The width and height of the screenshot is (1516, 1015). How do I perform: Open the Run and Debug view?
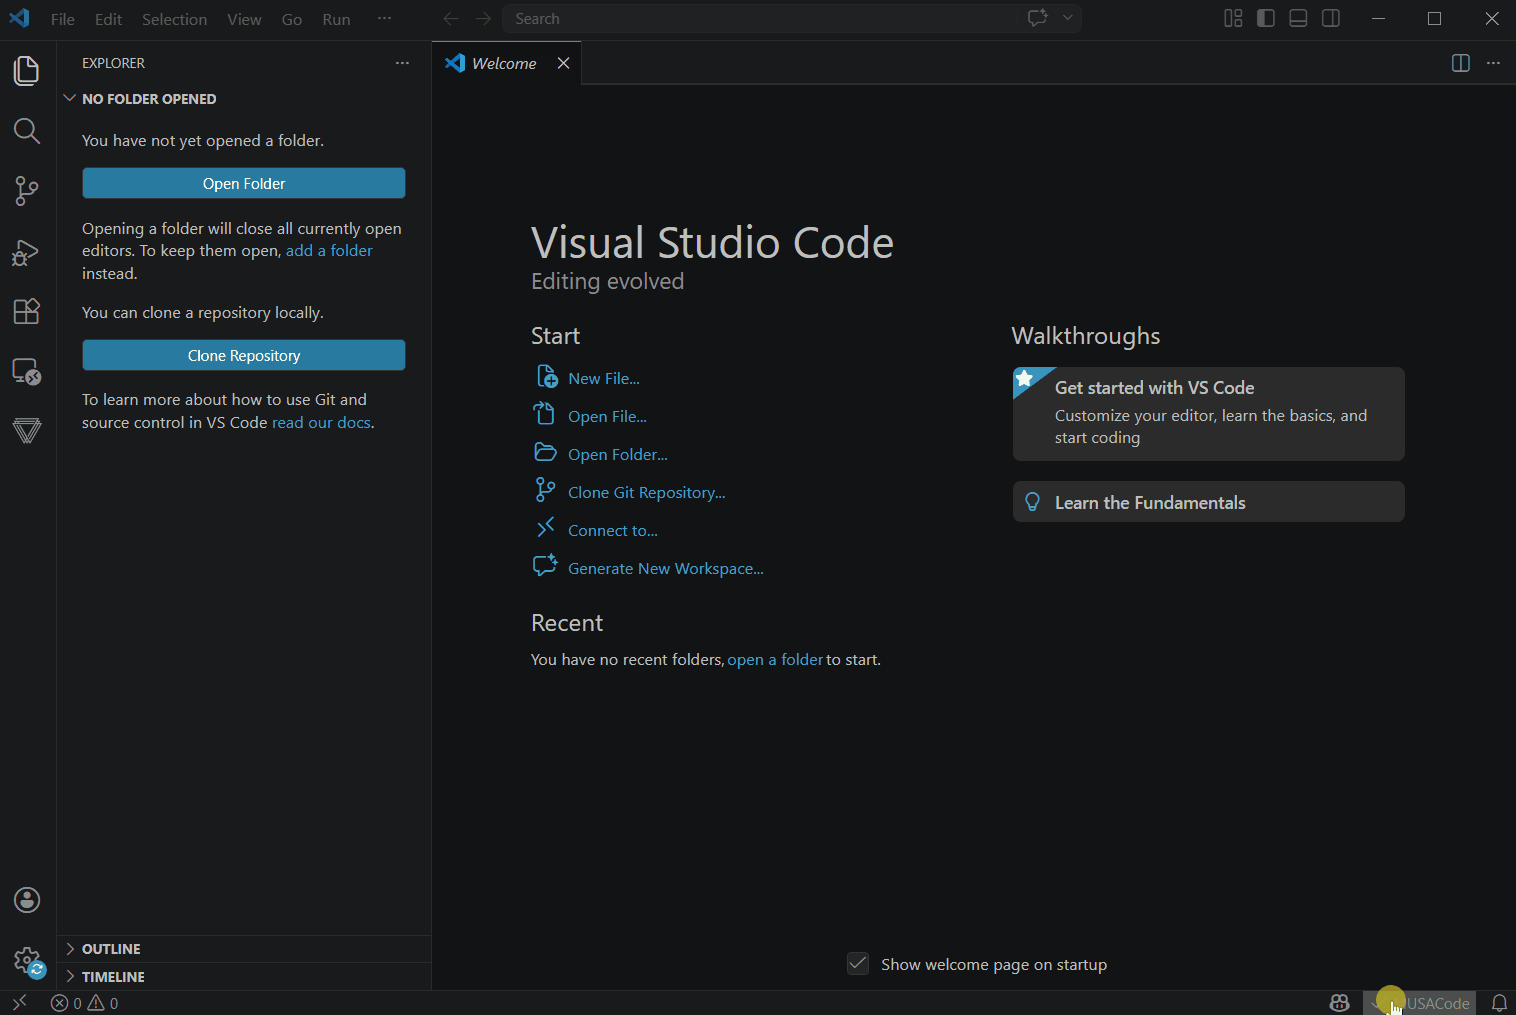pyautogui.click(x=27, y=252)
